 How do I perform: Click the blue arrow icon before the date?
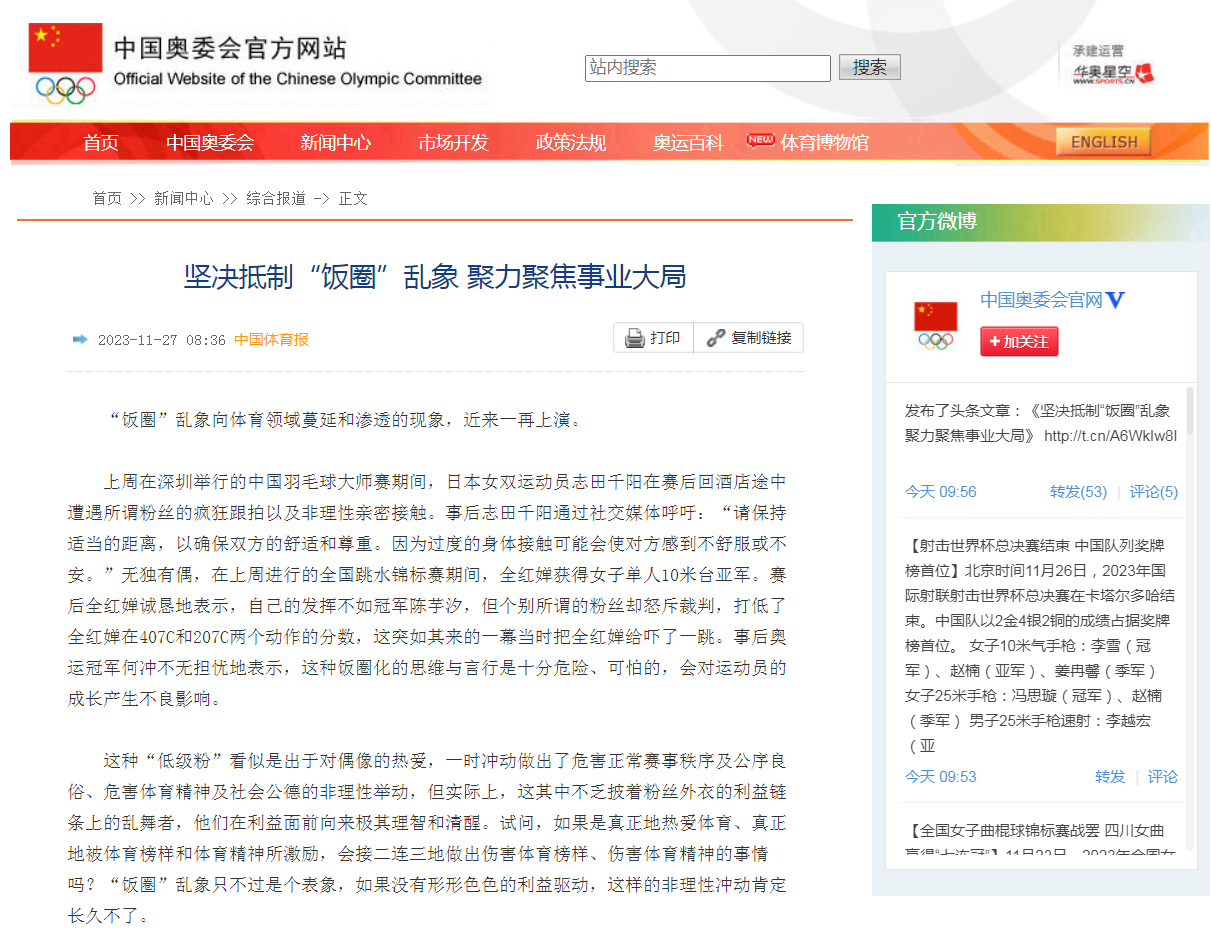tap(80, 339)
